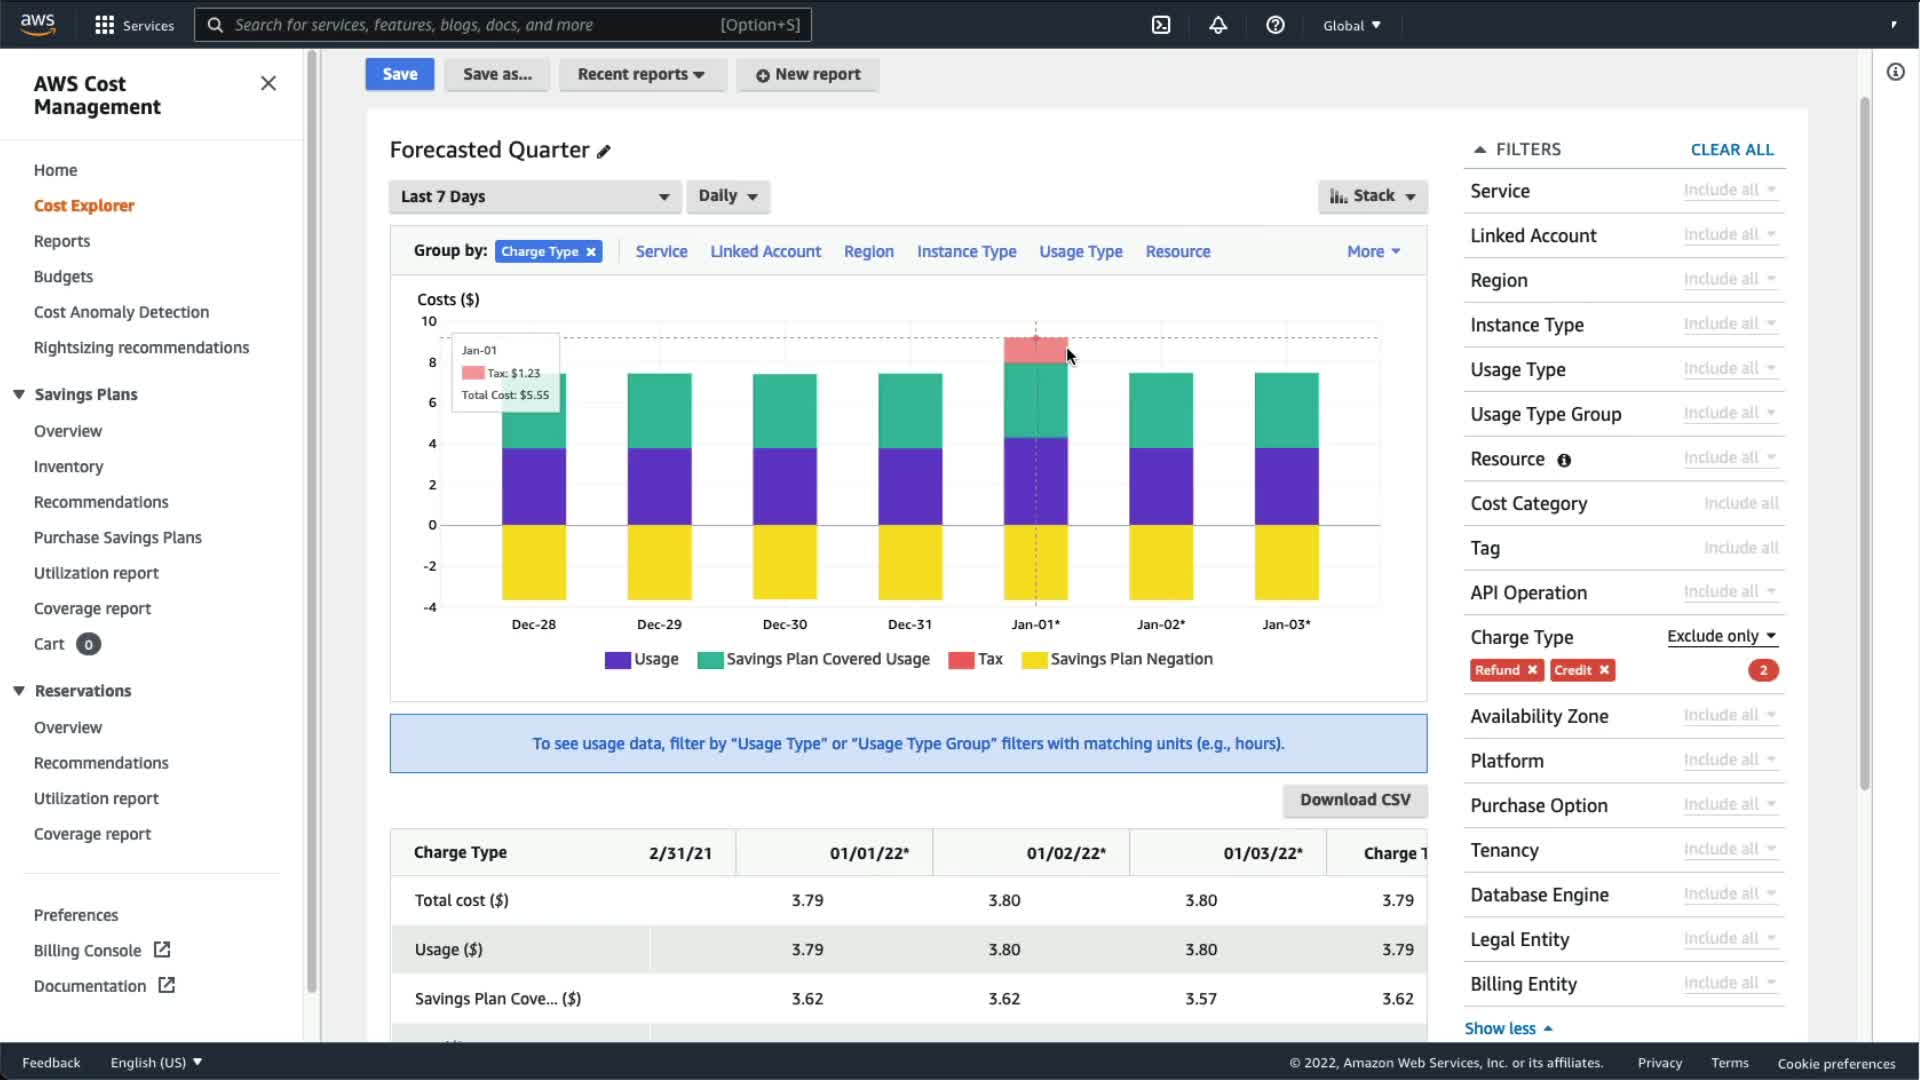This screenshot has width=1920, height=1080.
Task: Open the Daily granularity dropdown
Action: pyautogui.click(x=727, y=196)
